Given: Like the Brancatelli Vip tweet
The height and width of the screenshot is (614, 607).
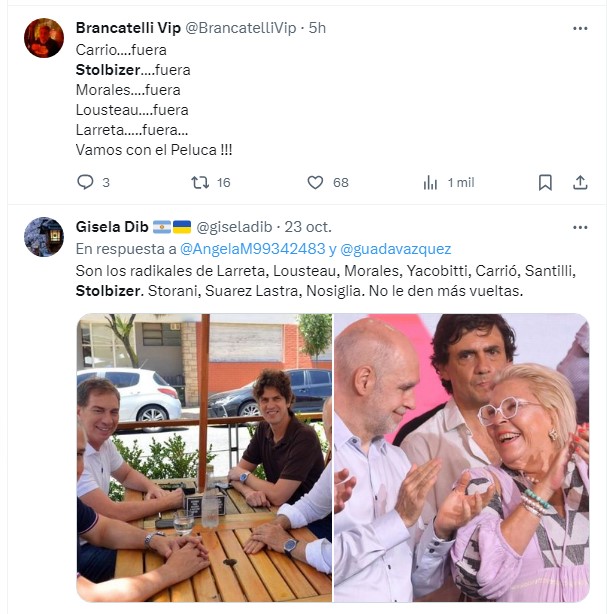Looking at the screenshot, I should point(315,182).
